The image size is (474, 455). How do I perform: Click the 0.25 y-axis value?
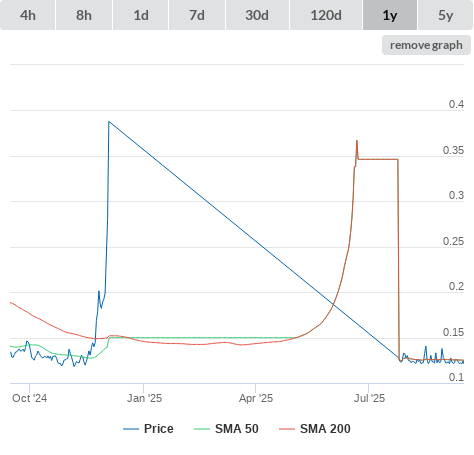(x=453, y=241)
